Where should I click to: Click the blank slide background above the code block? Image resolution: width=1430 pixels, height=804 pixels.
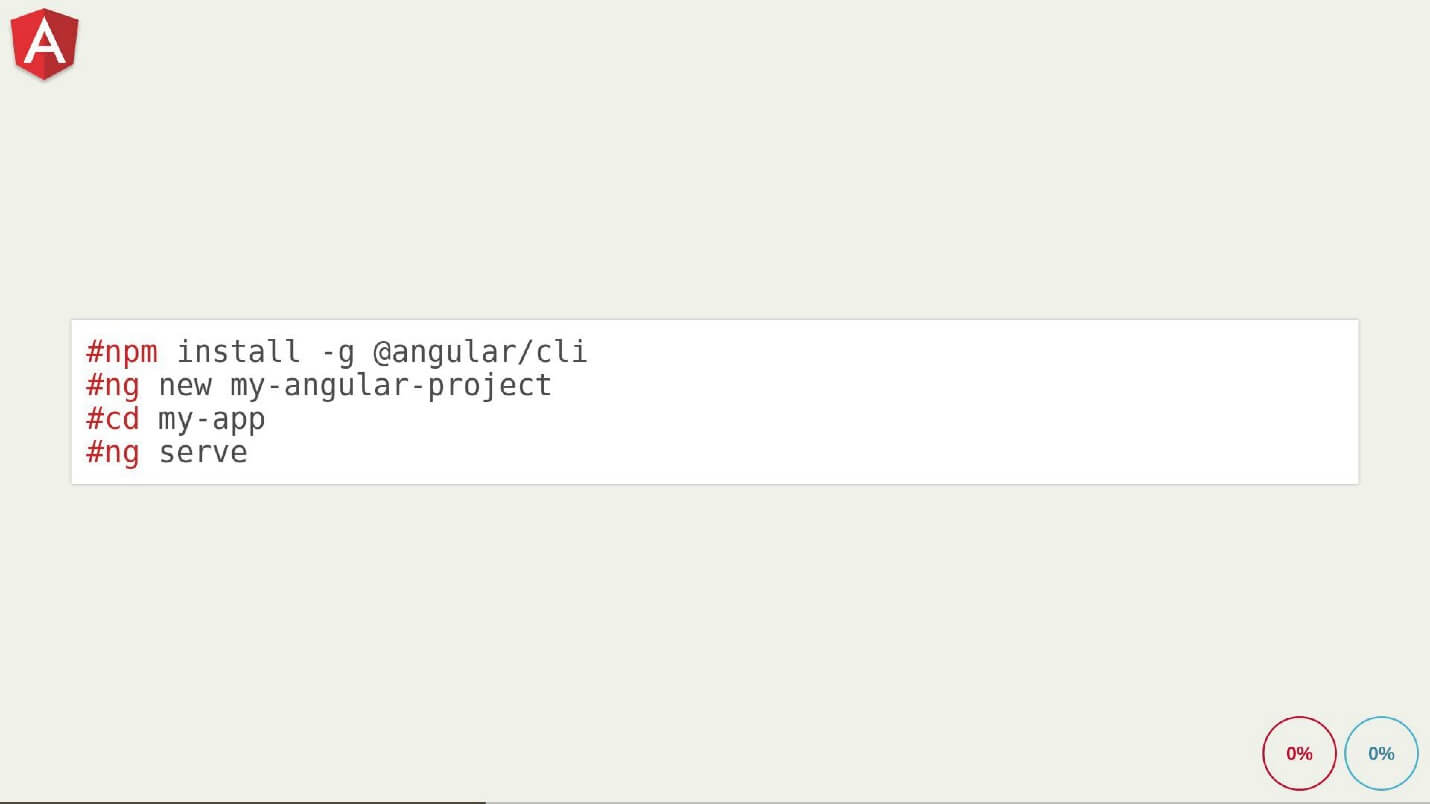[700, 180]
